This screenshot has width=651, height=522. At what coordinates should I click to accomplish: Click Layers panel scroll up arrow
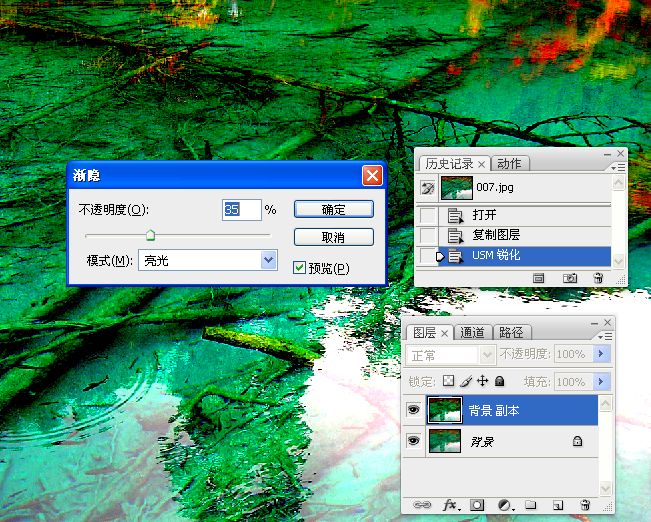click(x=606, y=404)
